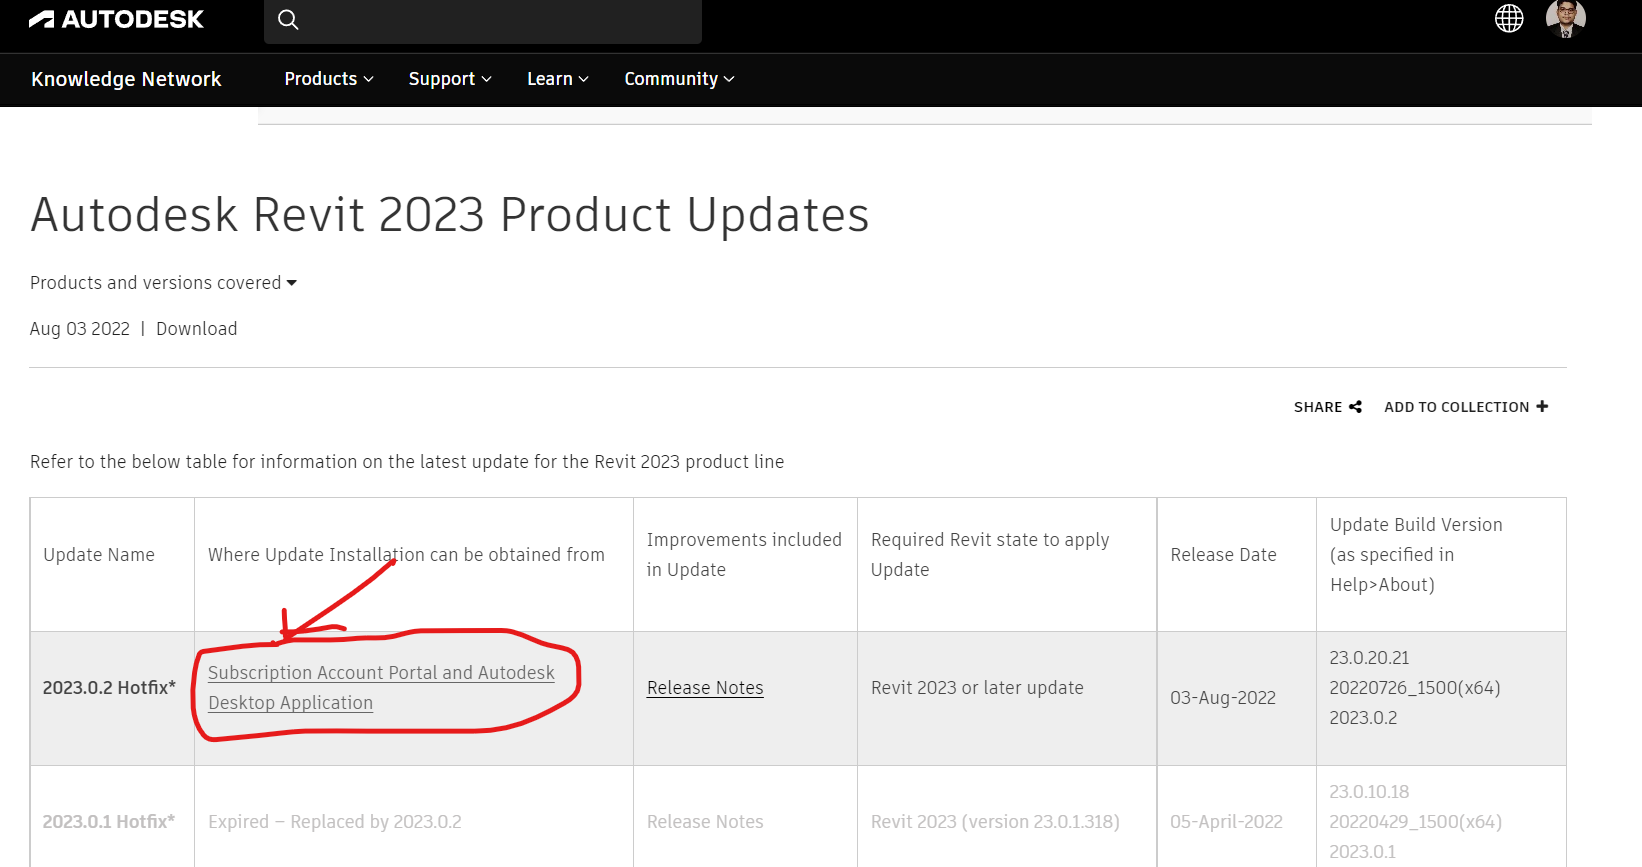Select build version 23.0.10.18

tap(1369, 792)
